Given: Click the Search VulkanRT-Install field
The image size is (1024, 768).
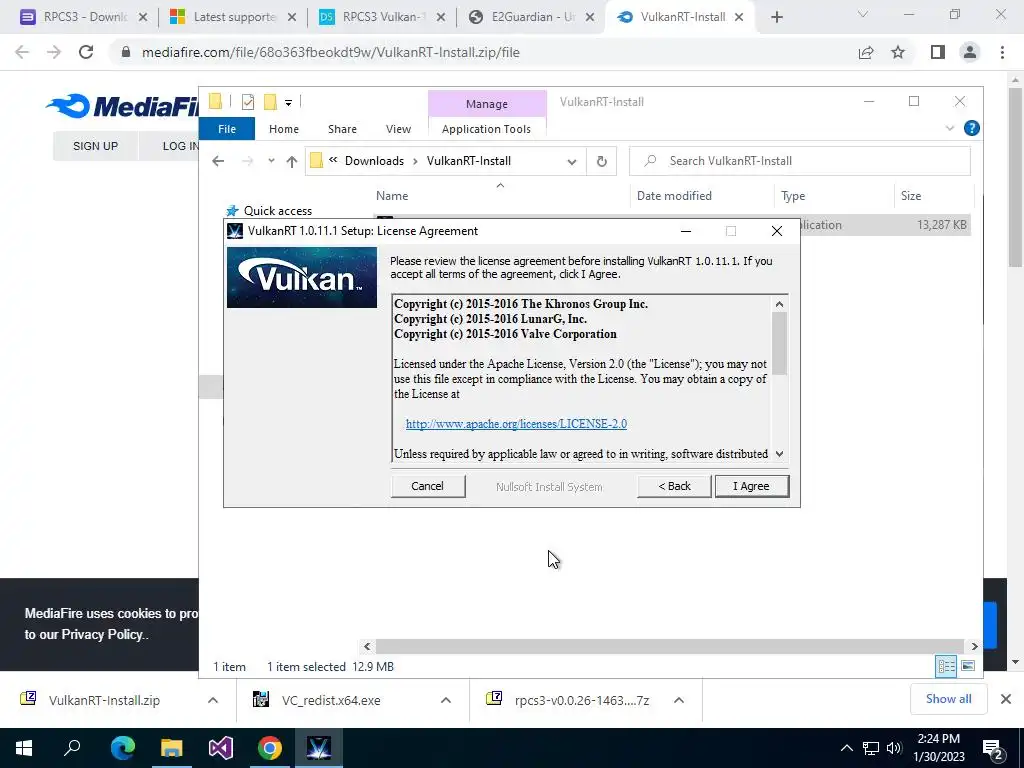Looking at the screenshot, I should point(800,161).
